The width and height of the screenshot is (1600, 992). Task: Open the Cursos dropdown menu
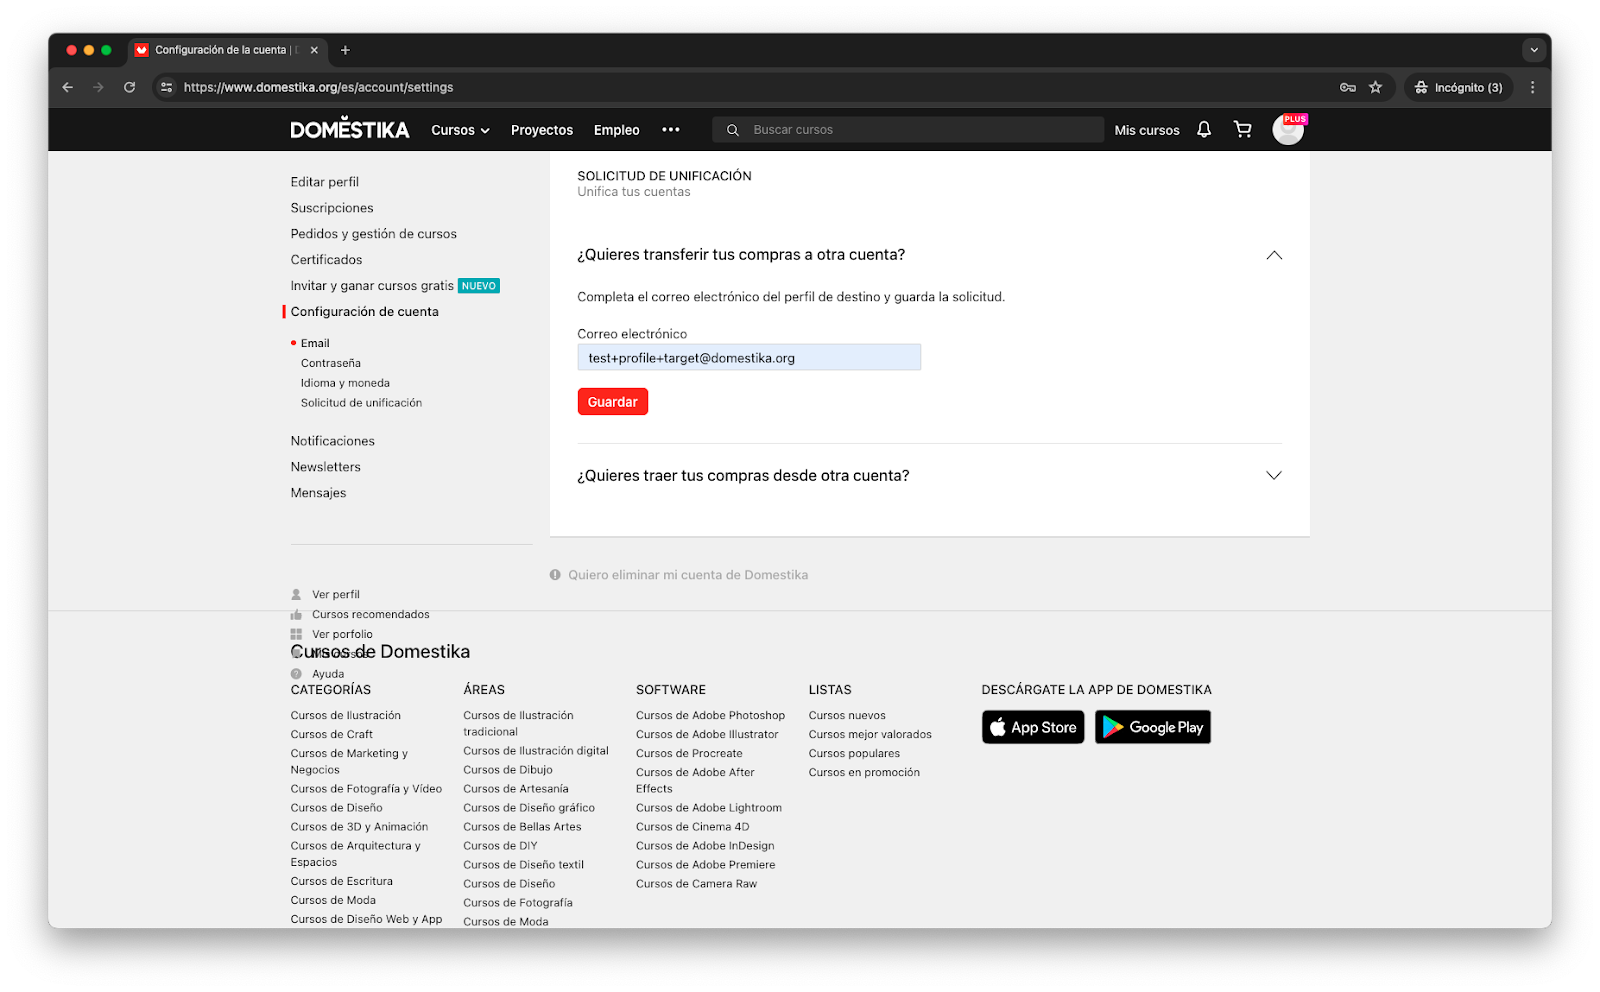(x=460, y=130)
